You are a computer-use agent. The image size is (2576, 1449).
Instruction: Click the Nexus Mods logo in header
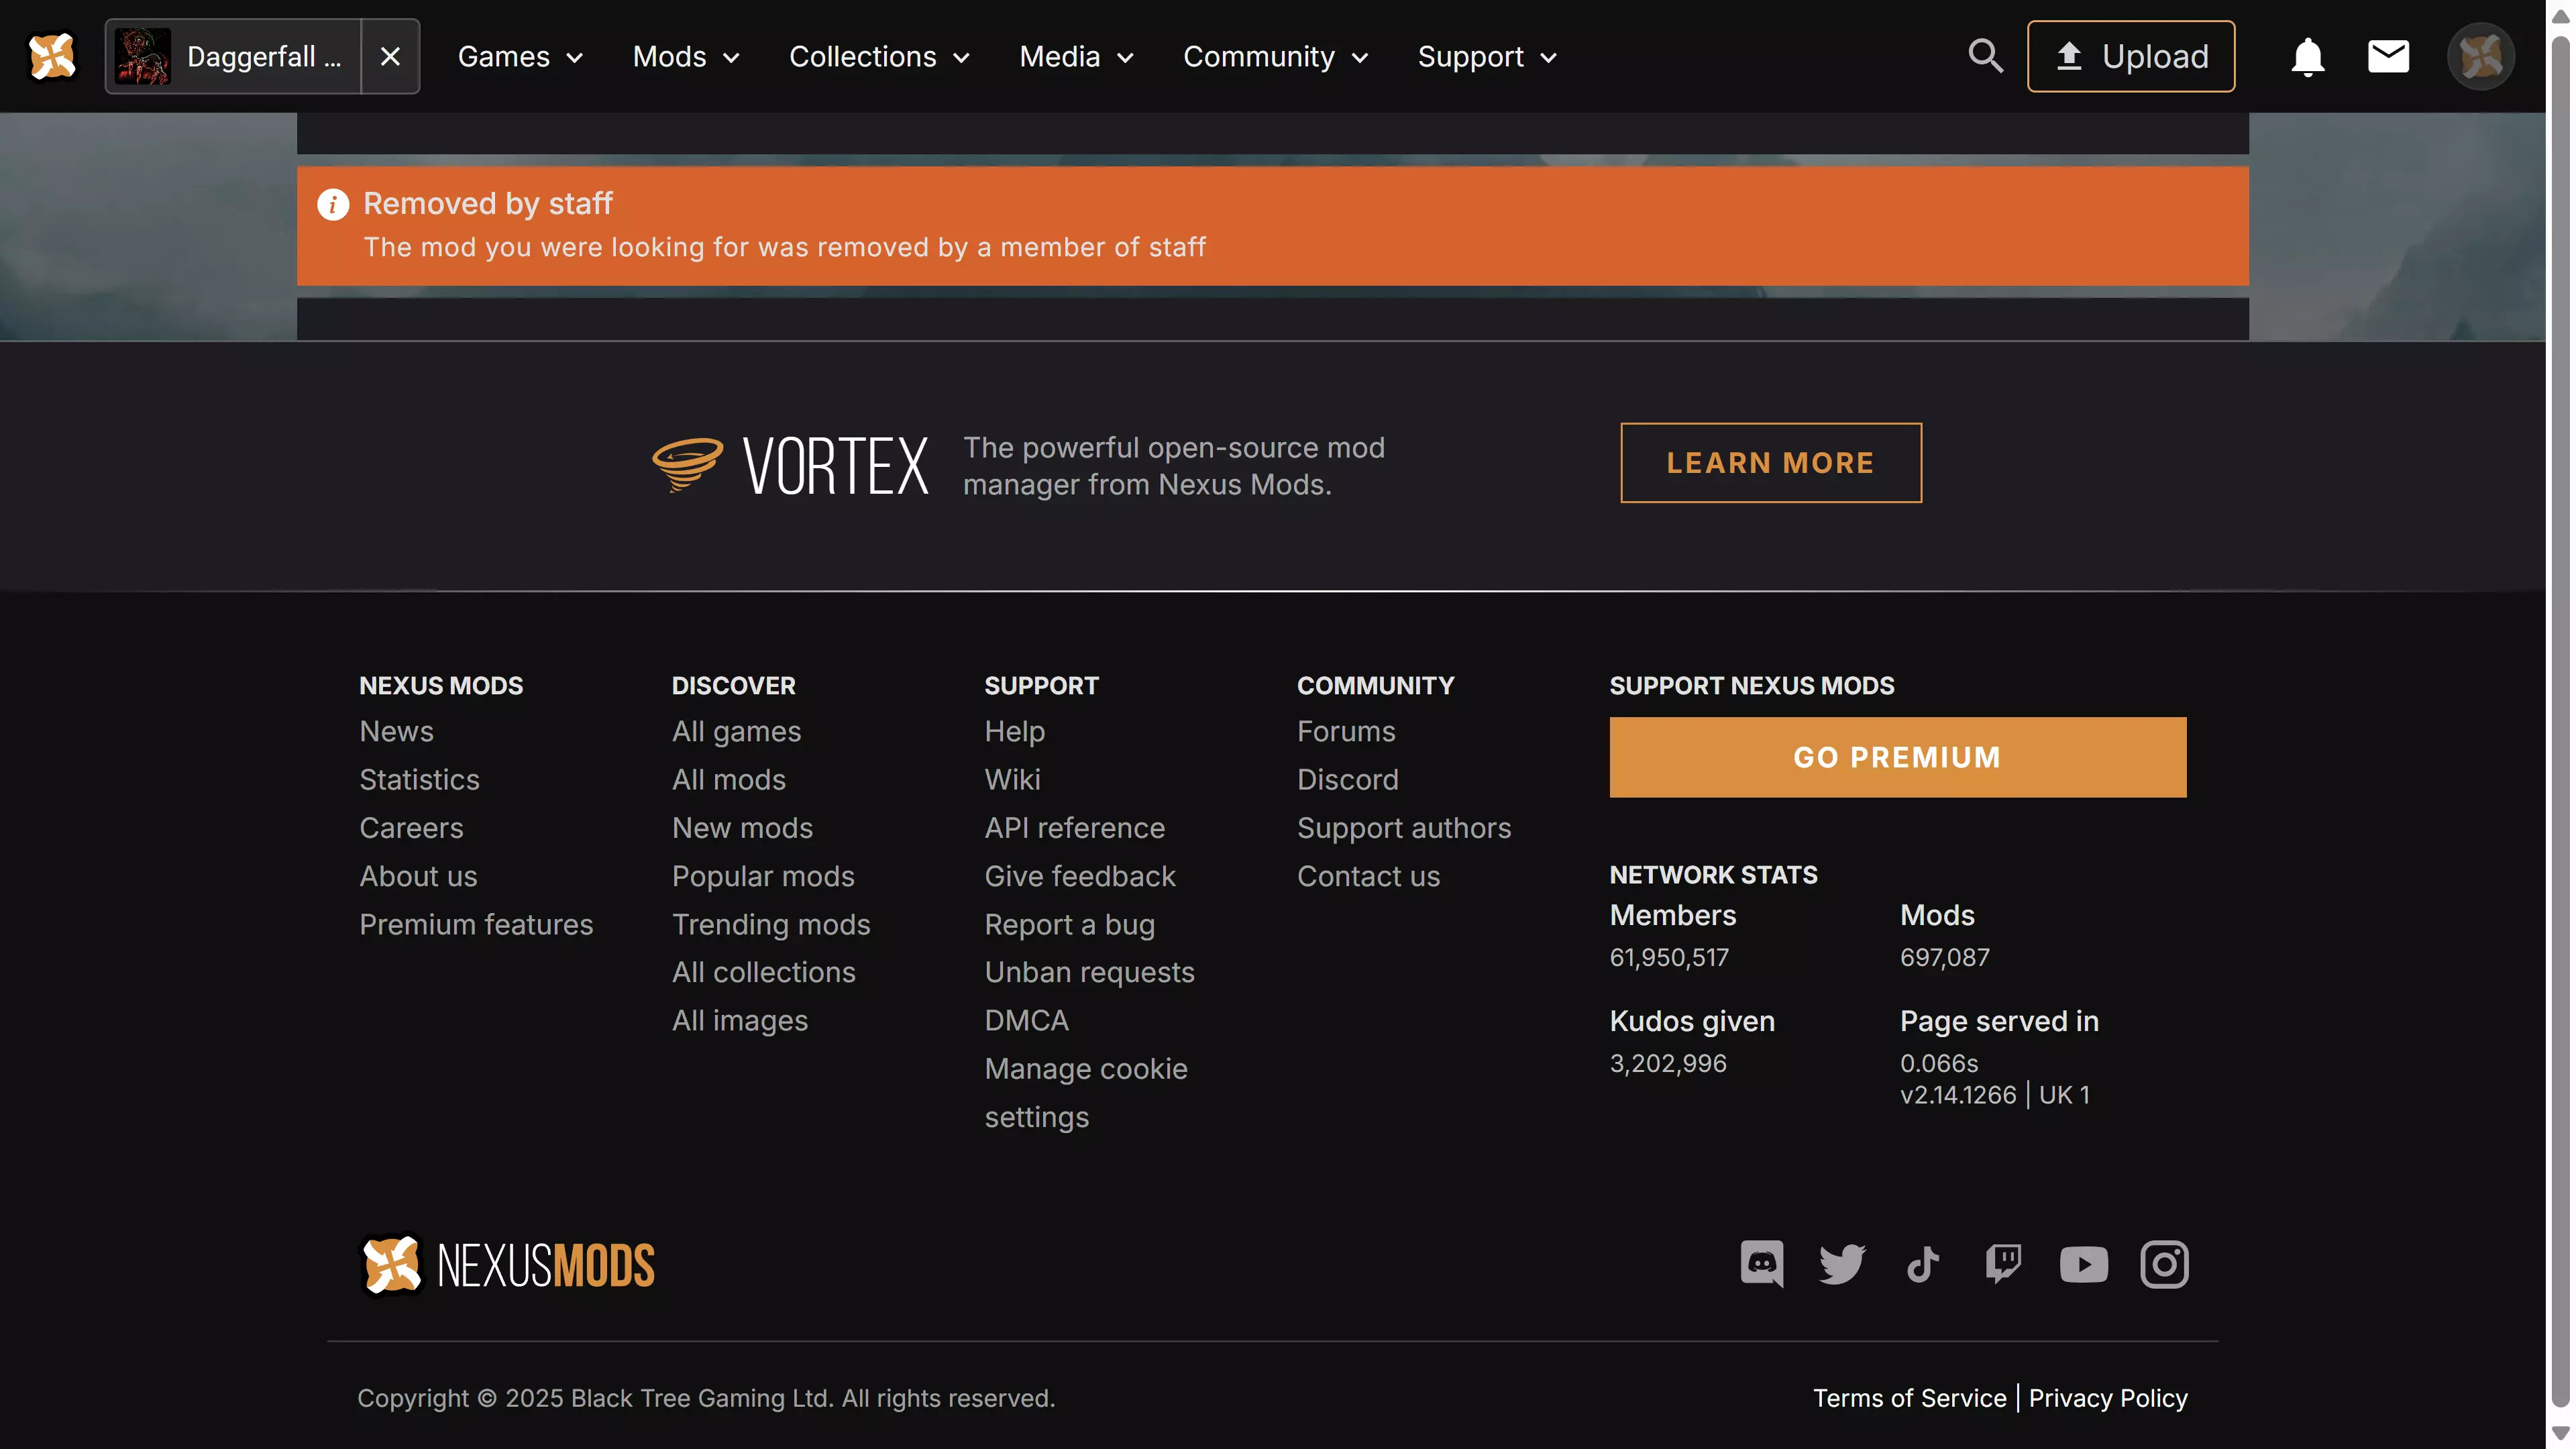(52, 56)
